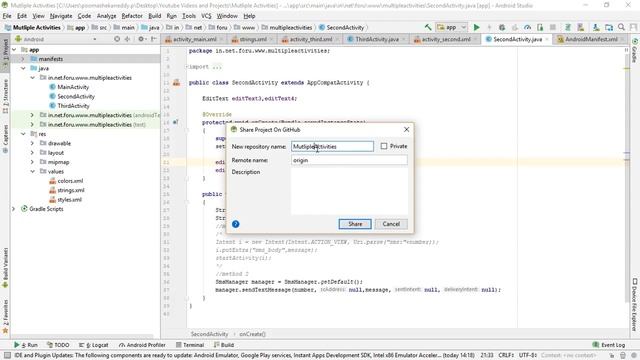Screen dimensions: 640x360
Task: Click the Share button
Action: click(x=355, y=224)
